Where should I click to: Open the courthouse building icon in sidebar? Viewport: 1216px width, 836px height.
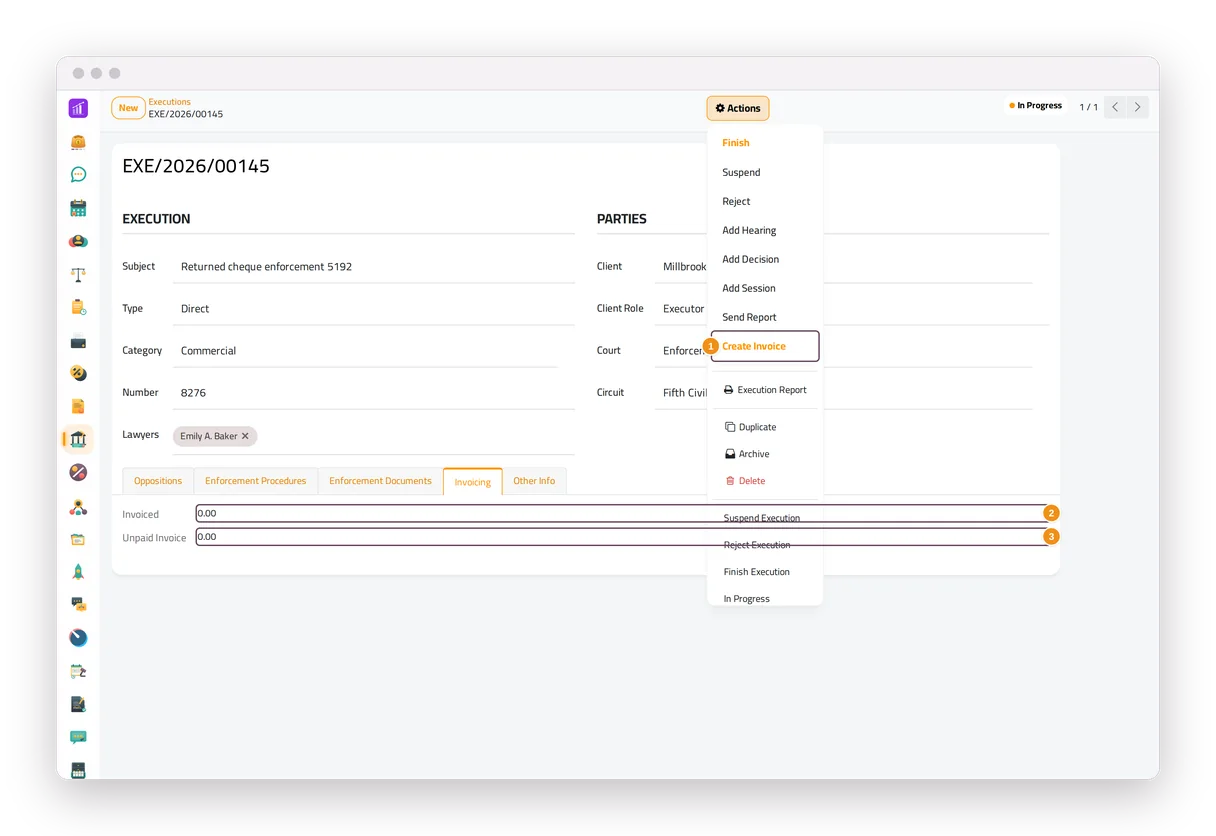tap(78, 439)
